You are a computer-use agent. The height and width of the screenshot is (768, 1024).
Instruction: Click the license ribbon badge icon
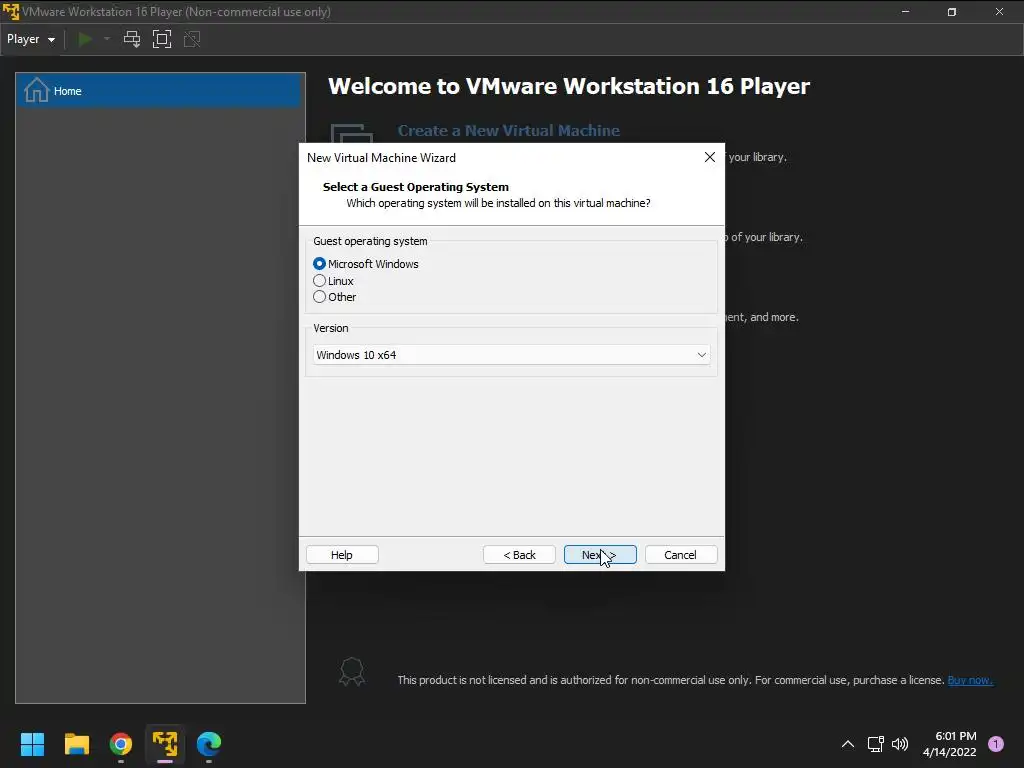point(351,671)
